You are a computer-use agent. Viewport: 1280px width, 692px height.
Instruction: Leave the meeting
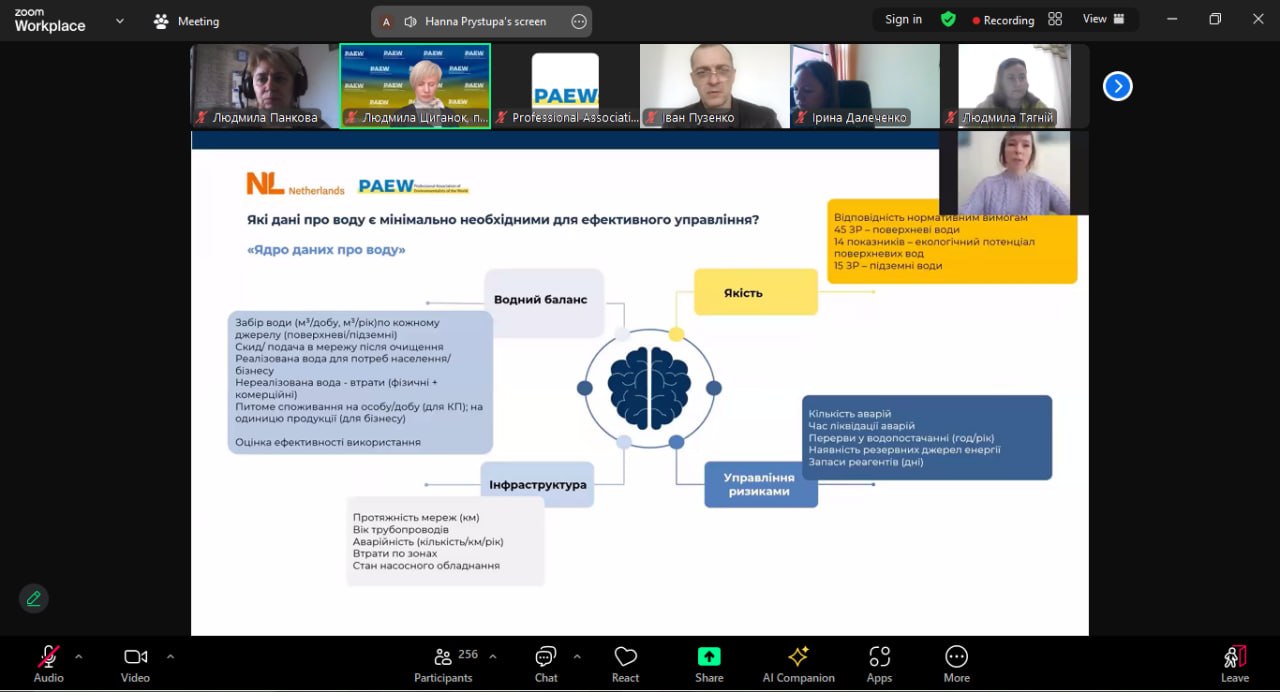tap(1235, 665)
